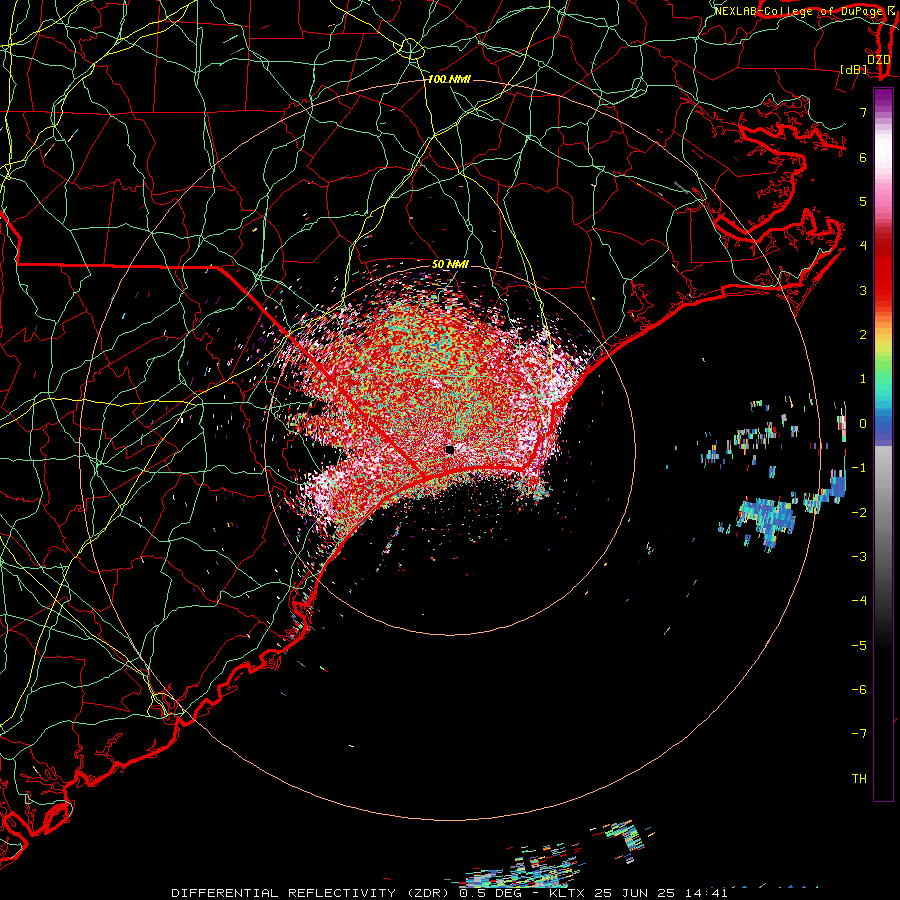Screen dimensions: 900x900
Task: Click the 7 value on the color scale
Action: [863, 112]
